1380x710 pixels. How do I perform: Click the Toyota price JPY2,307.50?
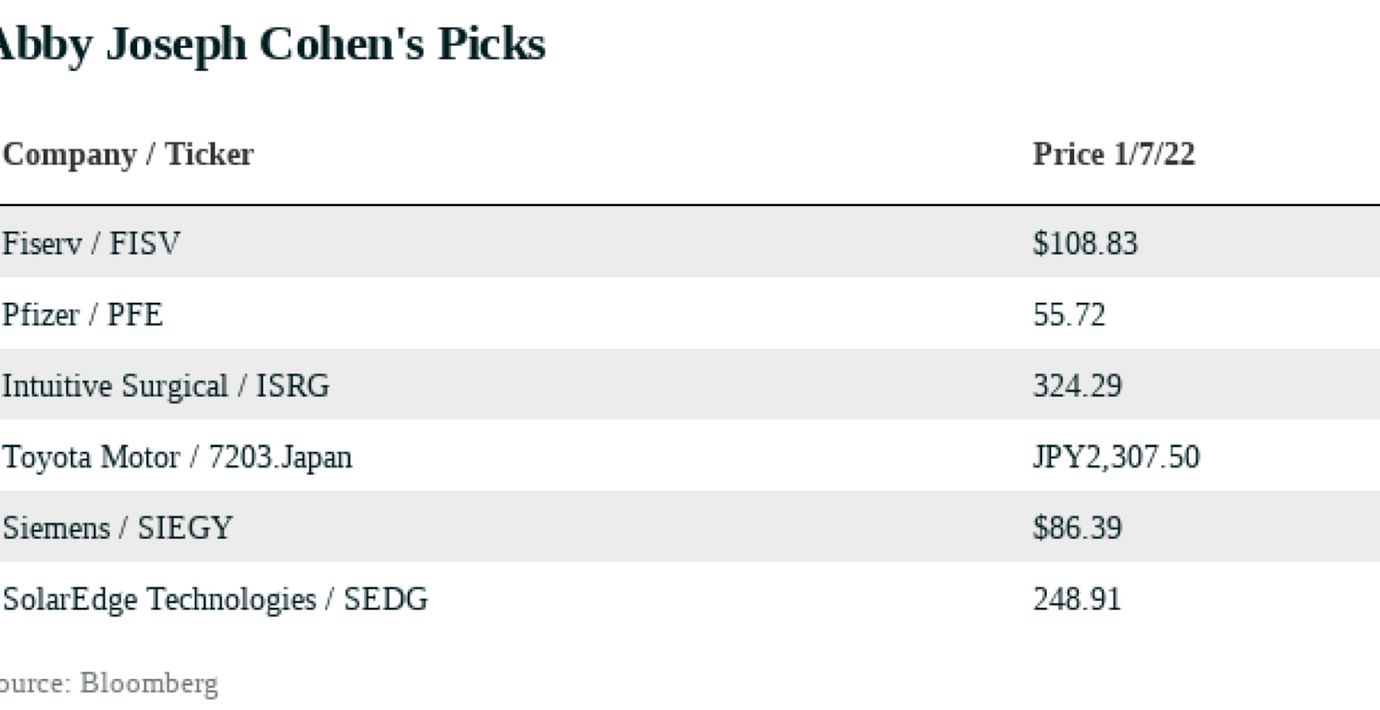(1116, 457)
